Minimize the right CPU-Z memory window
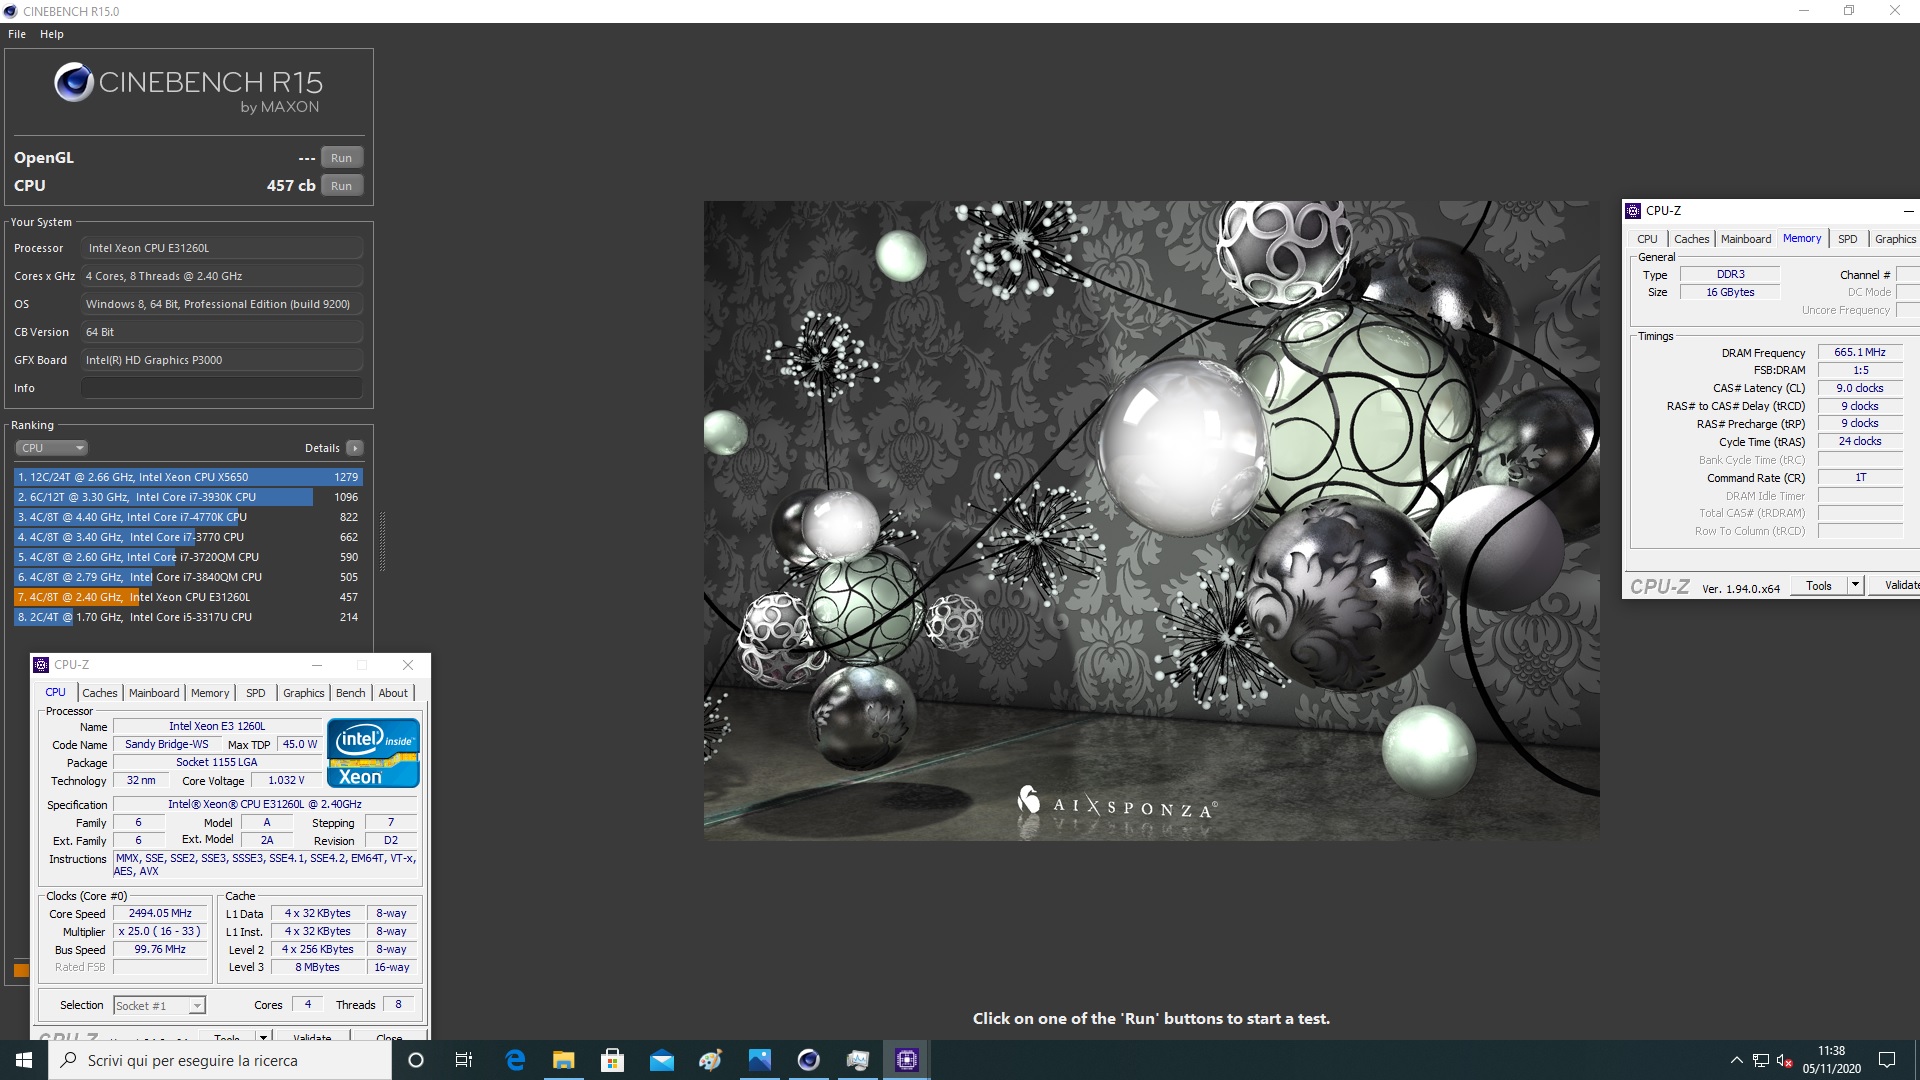Viewport: 1920px width, 1080px height. (1908, 211)
